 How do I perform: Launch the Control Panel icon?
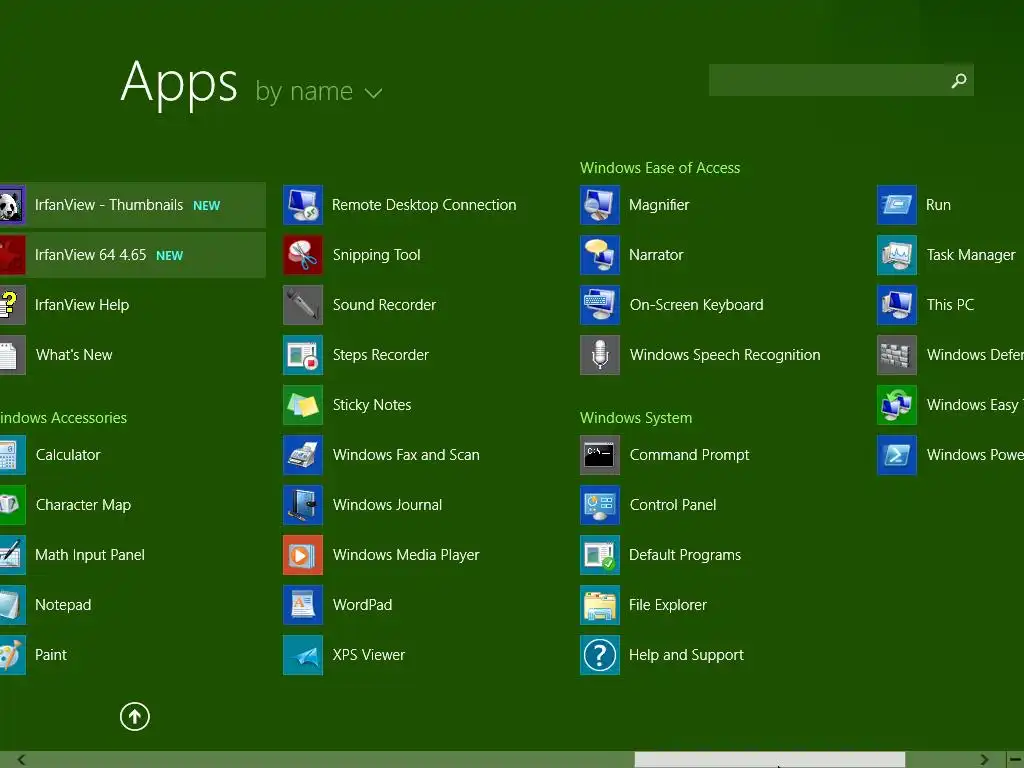click(x=600, y=505)
